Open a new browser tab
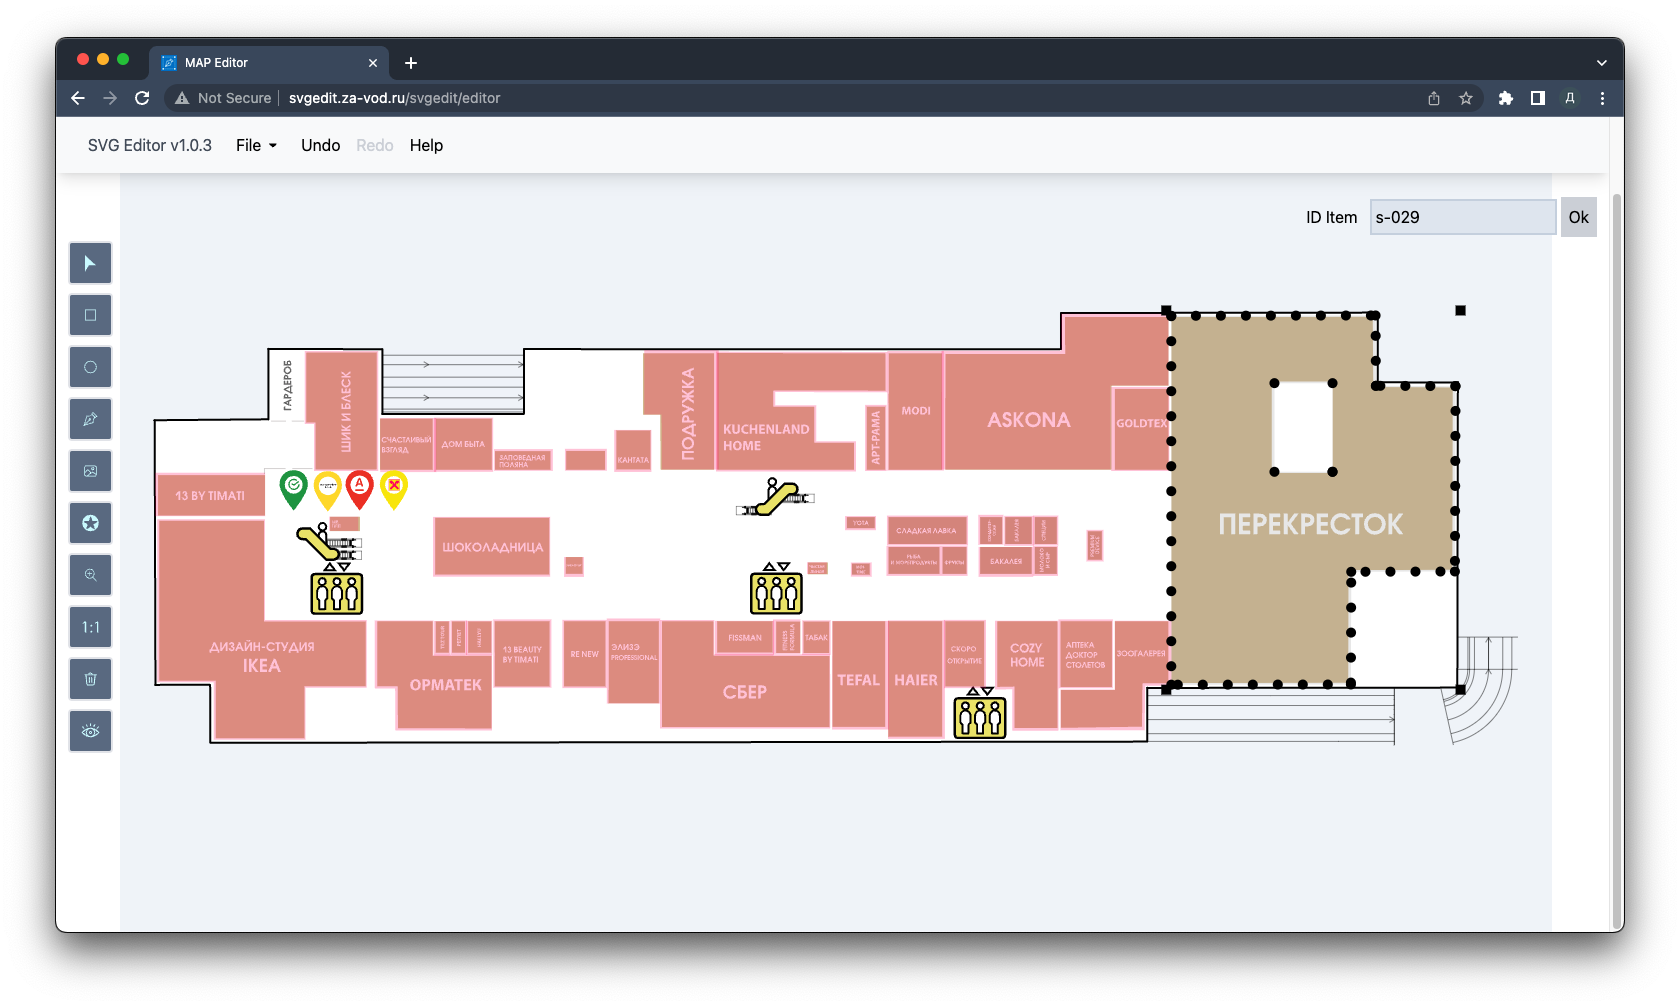 [411, 63]
